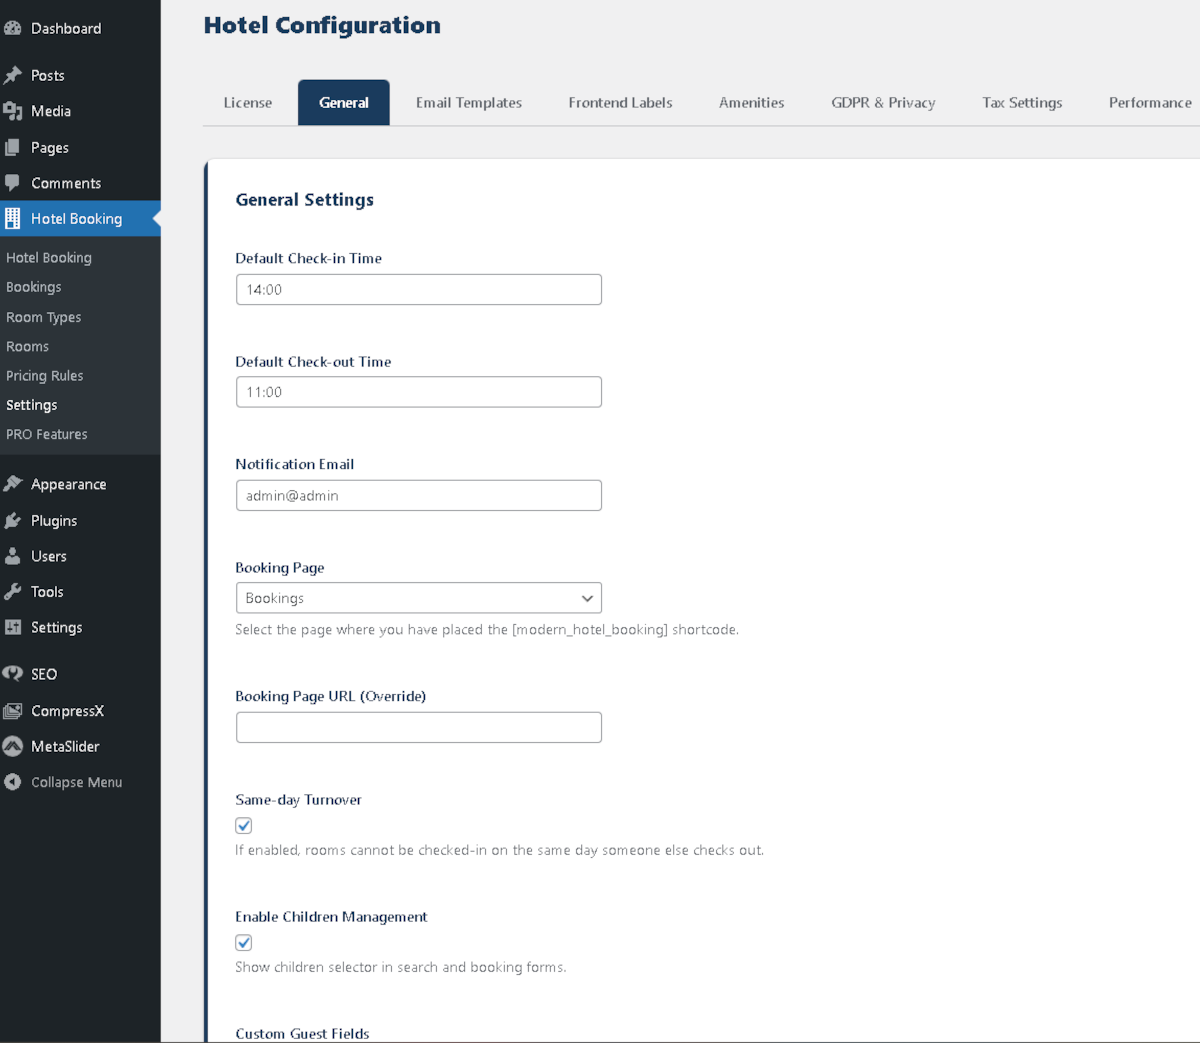The image size is (1200, 1043).
Task: Navigate to Pricing Rules
Action: pos(44,375)
